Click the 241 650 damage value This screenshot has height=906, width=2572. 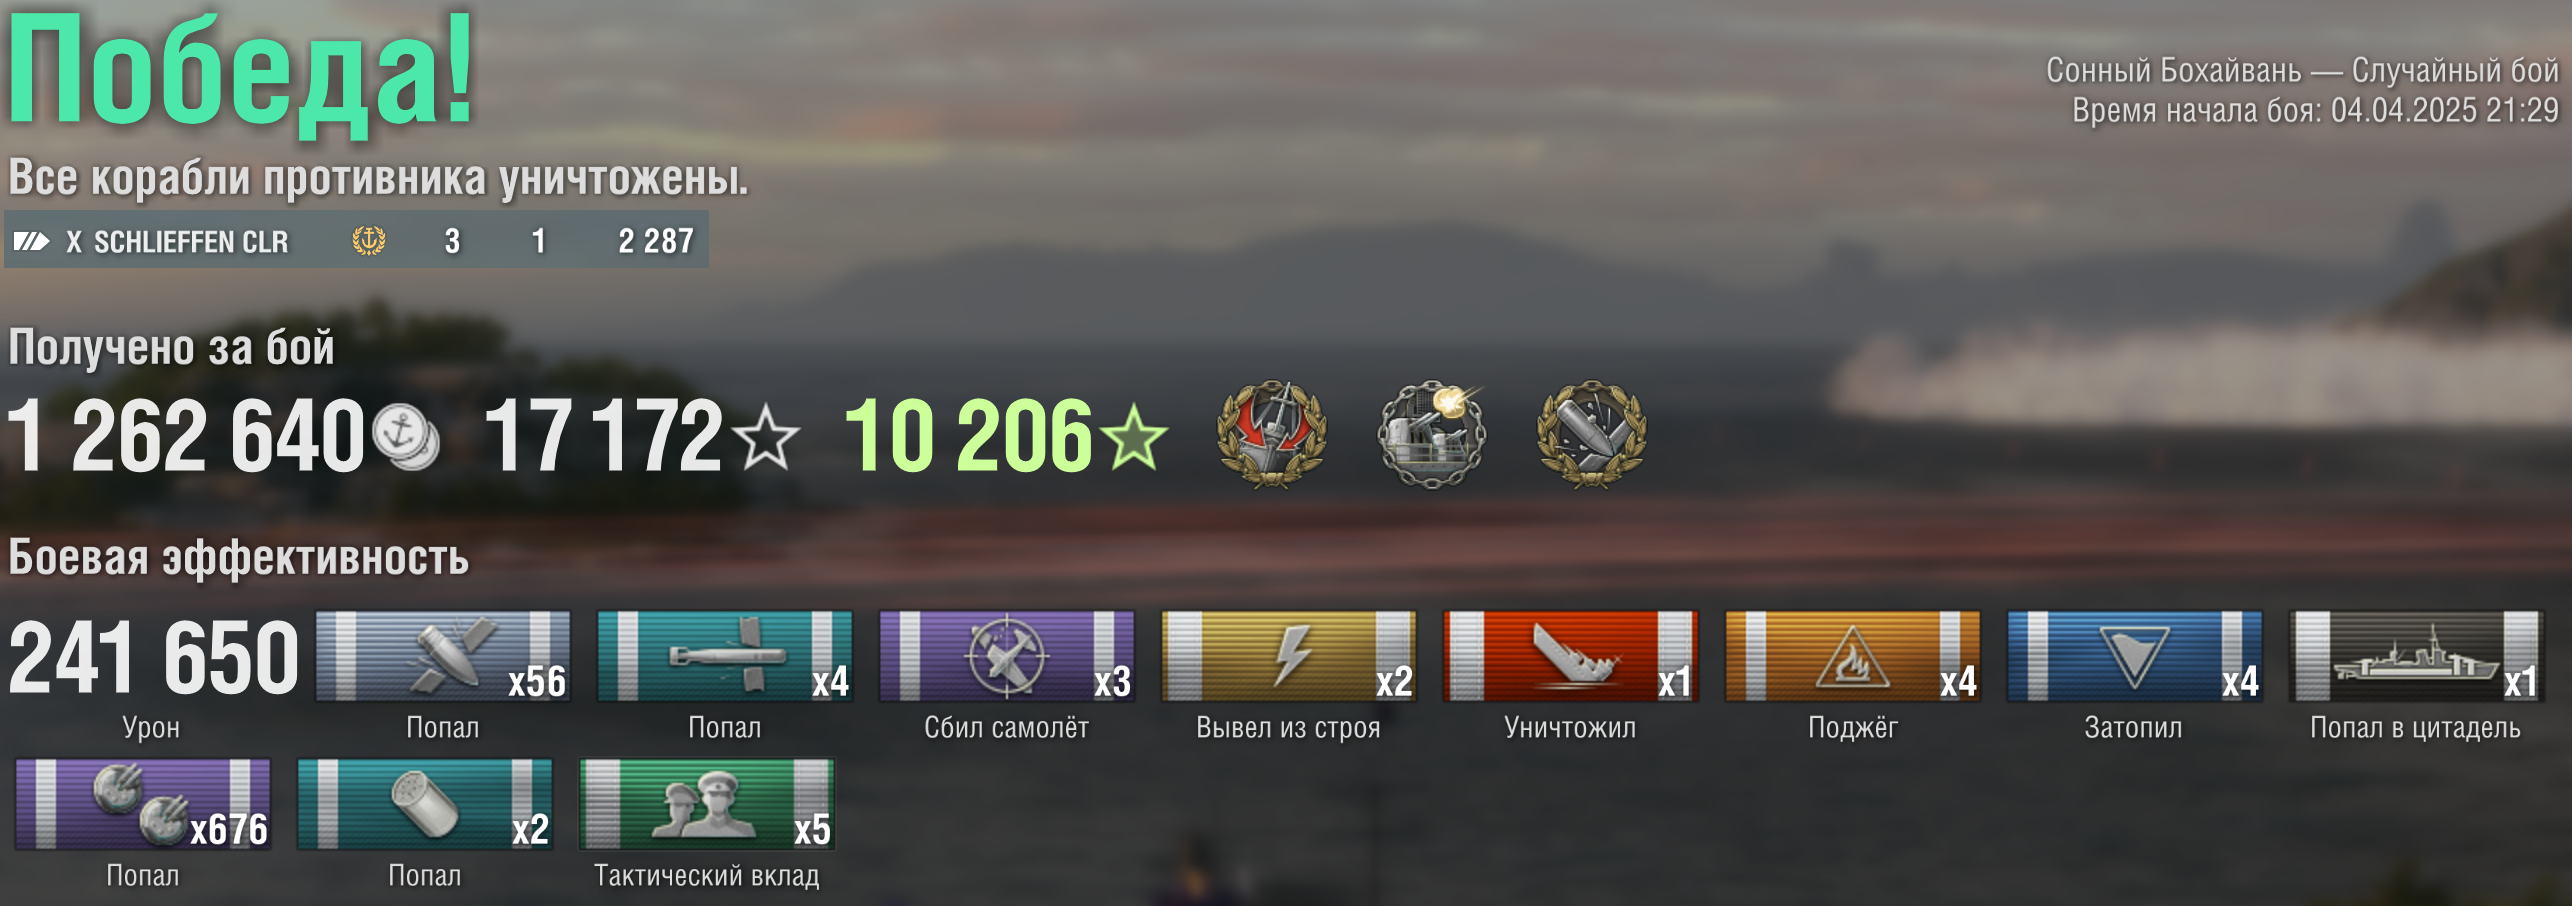(x=154, y=658)
